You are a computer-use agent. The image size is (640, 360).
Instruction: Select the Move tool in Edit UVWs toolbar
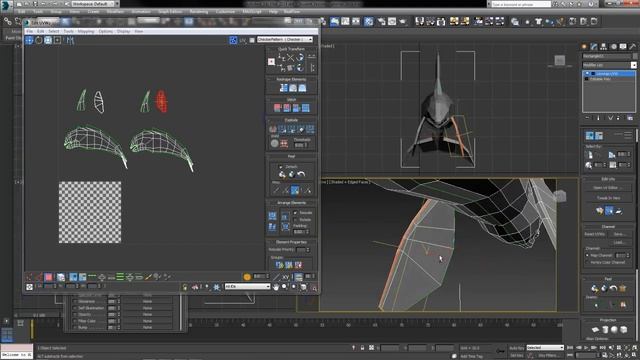(29, 40)
